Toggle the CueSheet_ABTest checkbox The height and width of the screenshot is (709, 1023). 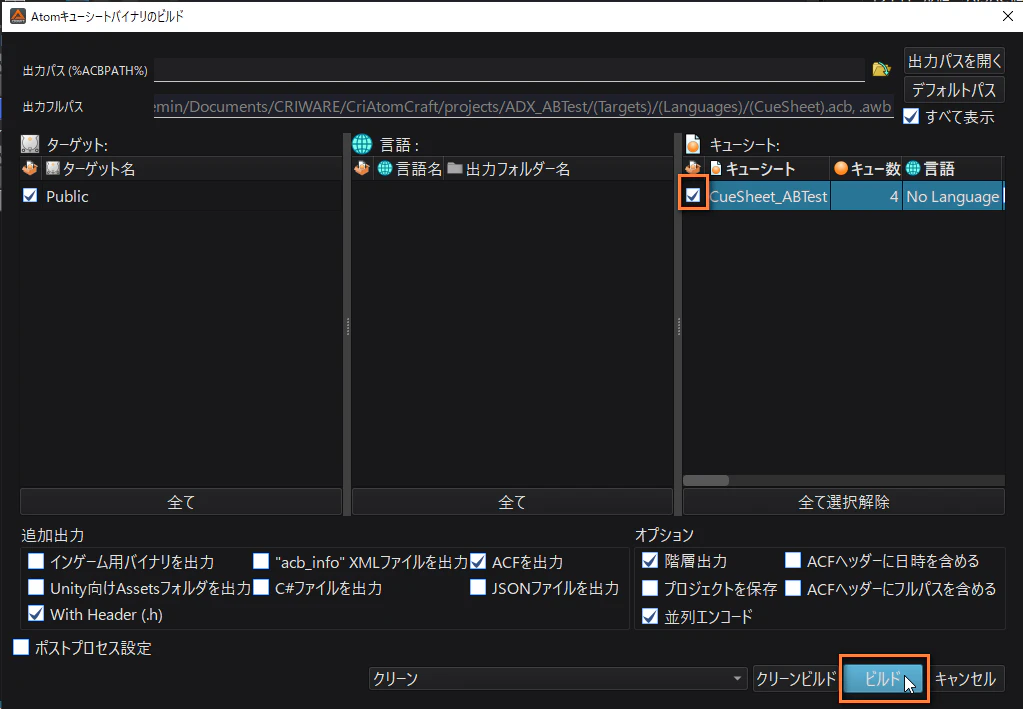pos(693,195)
